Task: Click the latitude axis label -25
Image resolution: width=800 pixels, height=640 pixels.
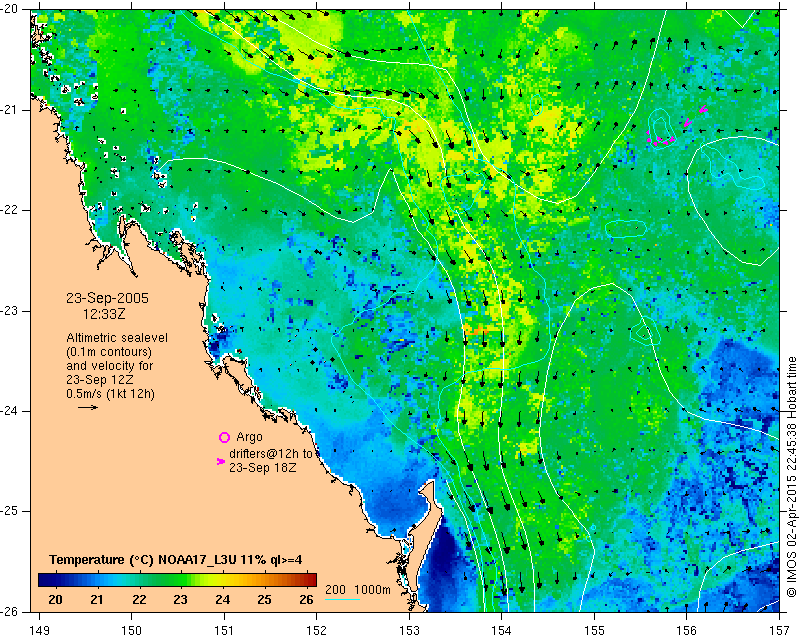Action: (9, 511)
